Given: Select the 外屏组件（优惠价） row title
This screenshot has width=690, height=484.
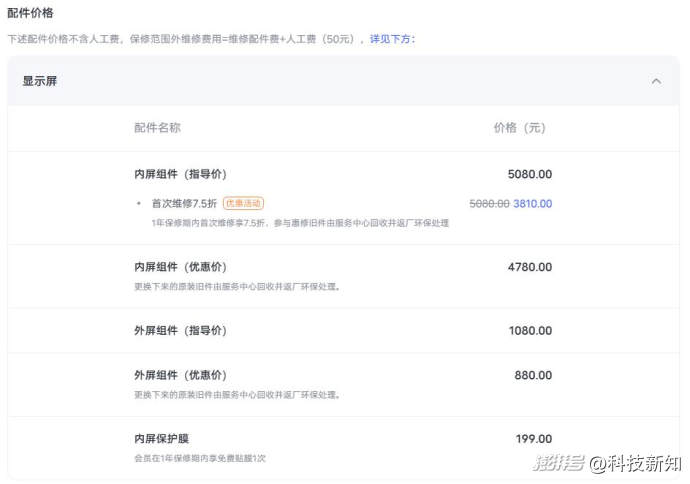Looking at the screenshot, I should click(180, 375).
